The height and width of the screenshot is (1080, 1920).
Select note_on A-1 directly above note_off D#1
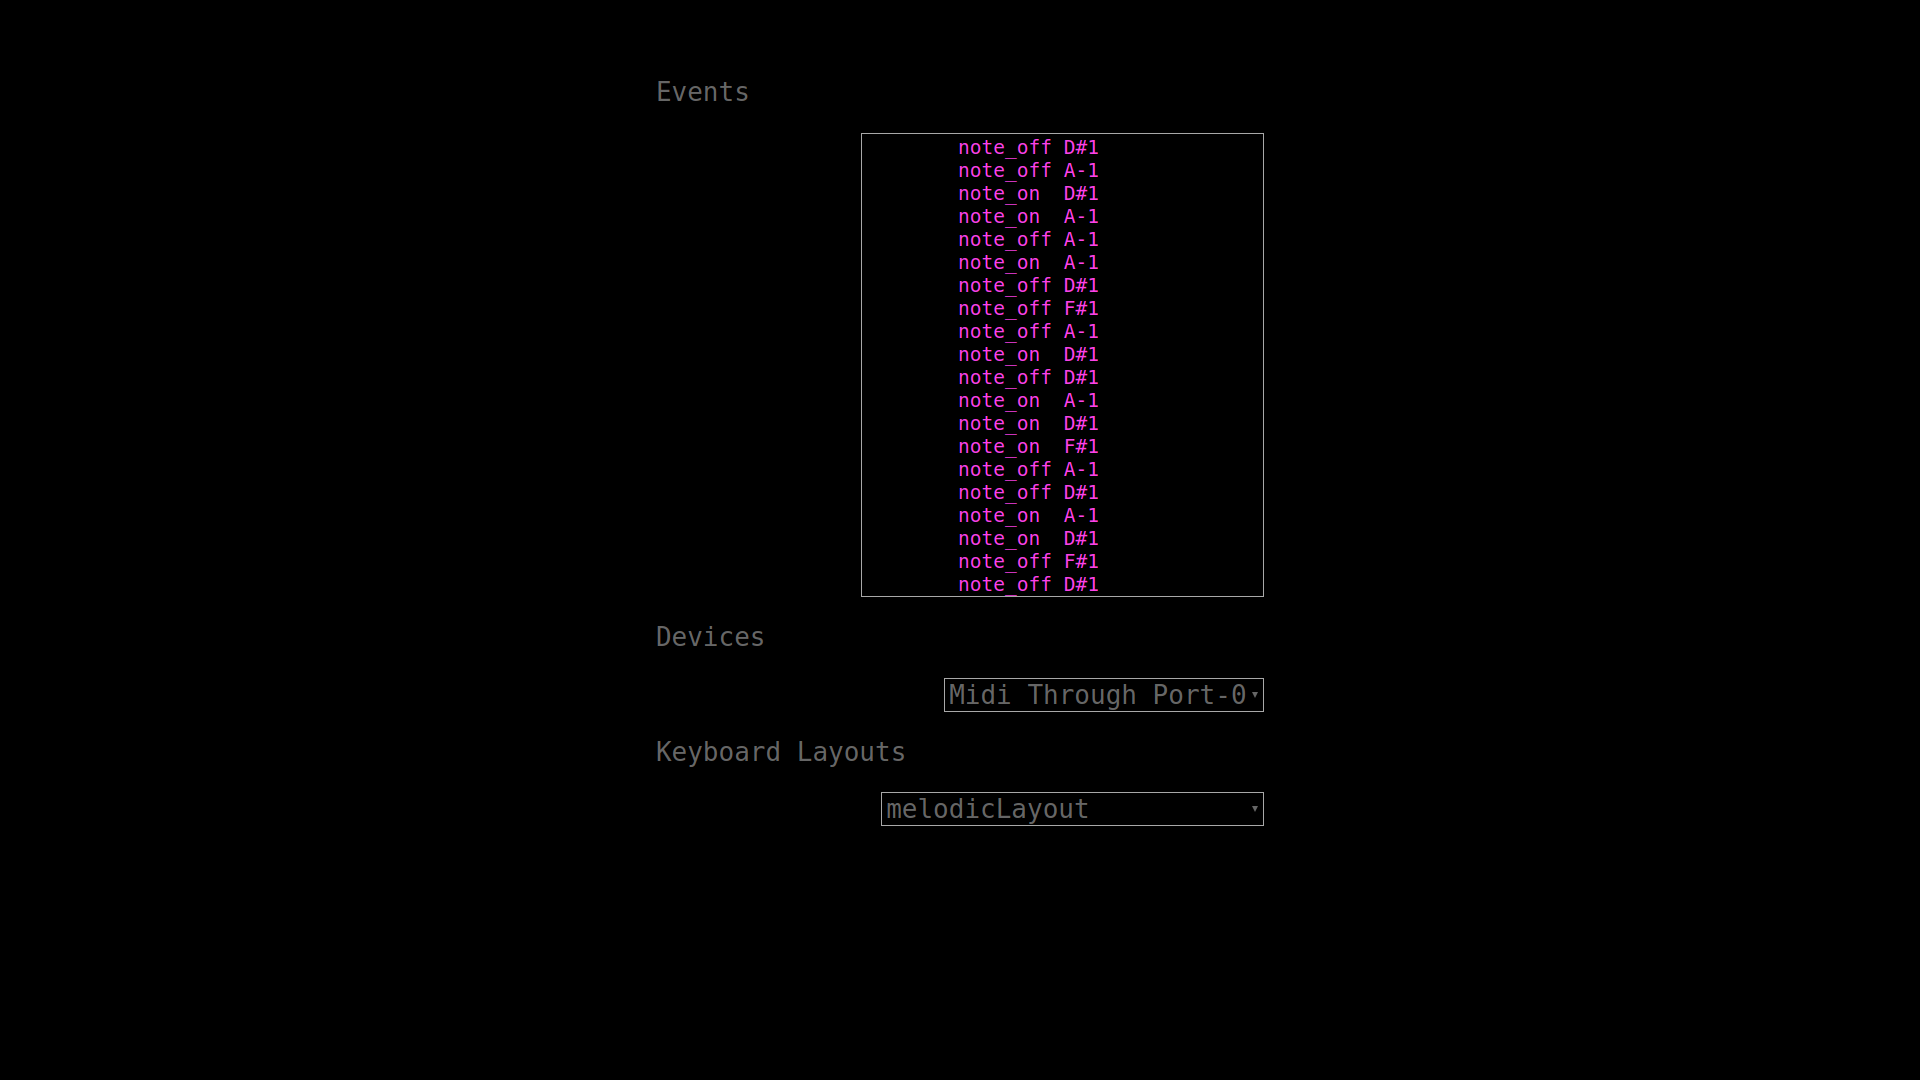point(1028,263)
